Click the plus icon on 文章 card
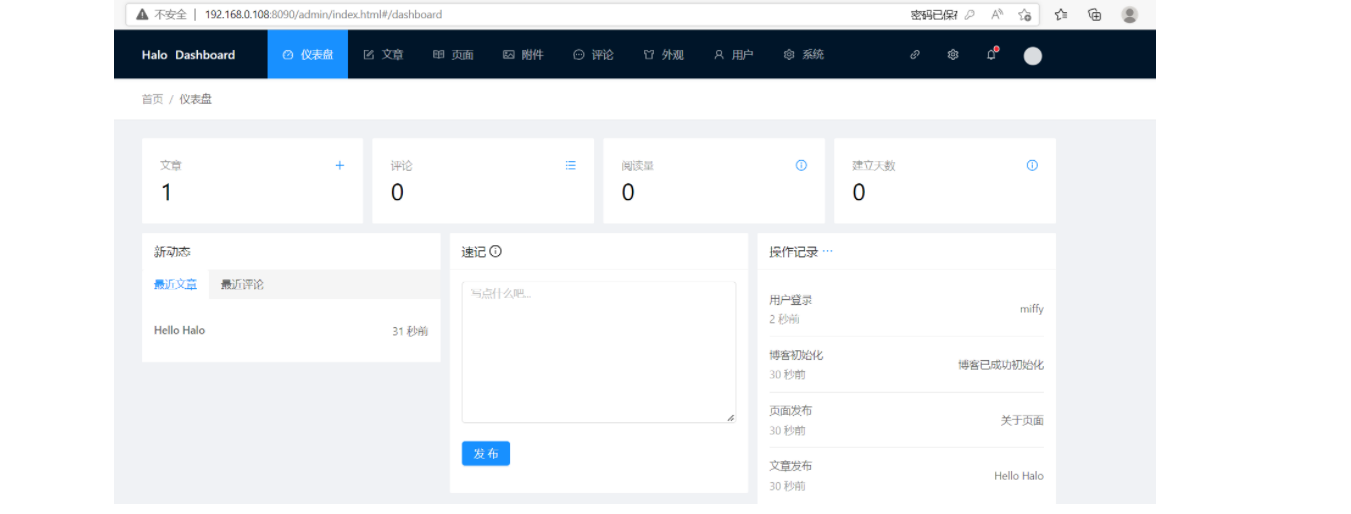 (x=340, y=166)
